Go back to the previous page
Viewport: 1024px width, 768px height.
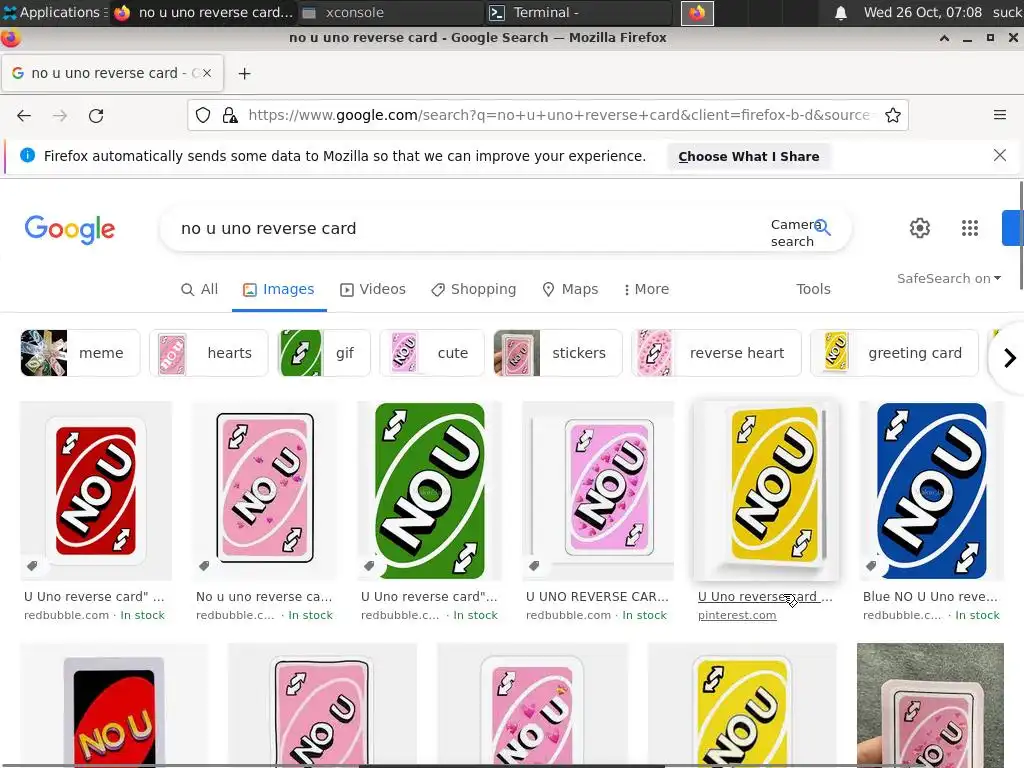click(x=24, y=116)
